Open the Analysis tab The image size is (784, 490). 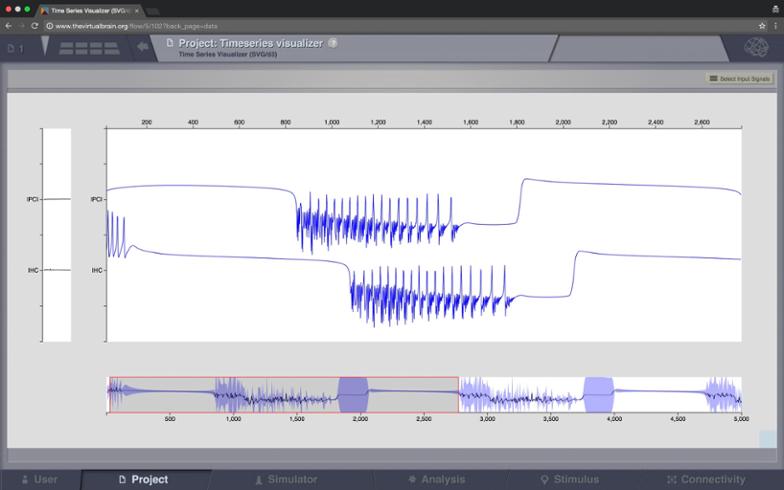435,480
